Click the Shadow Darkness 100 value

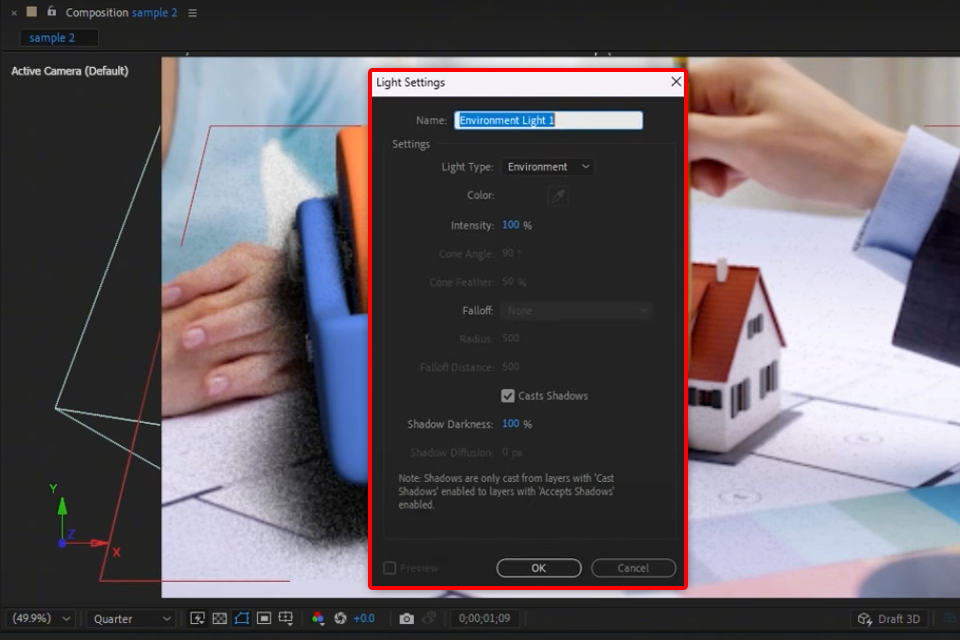click(x=511, y=424)
